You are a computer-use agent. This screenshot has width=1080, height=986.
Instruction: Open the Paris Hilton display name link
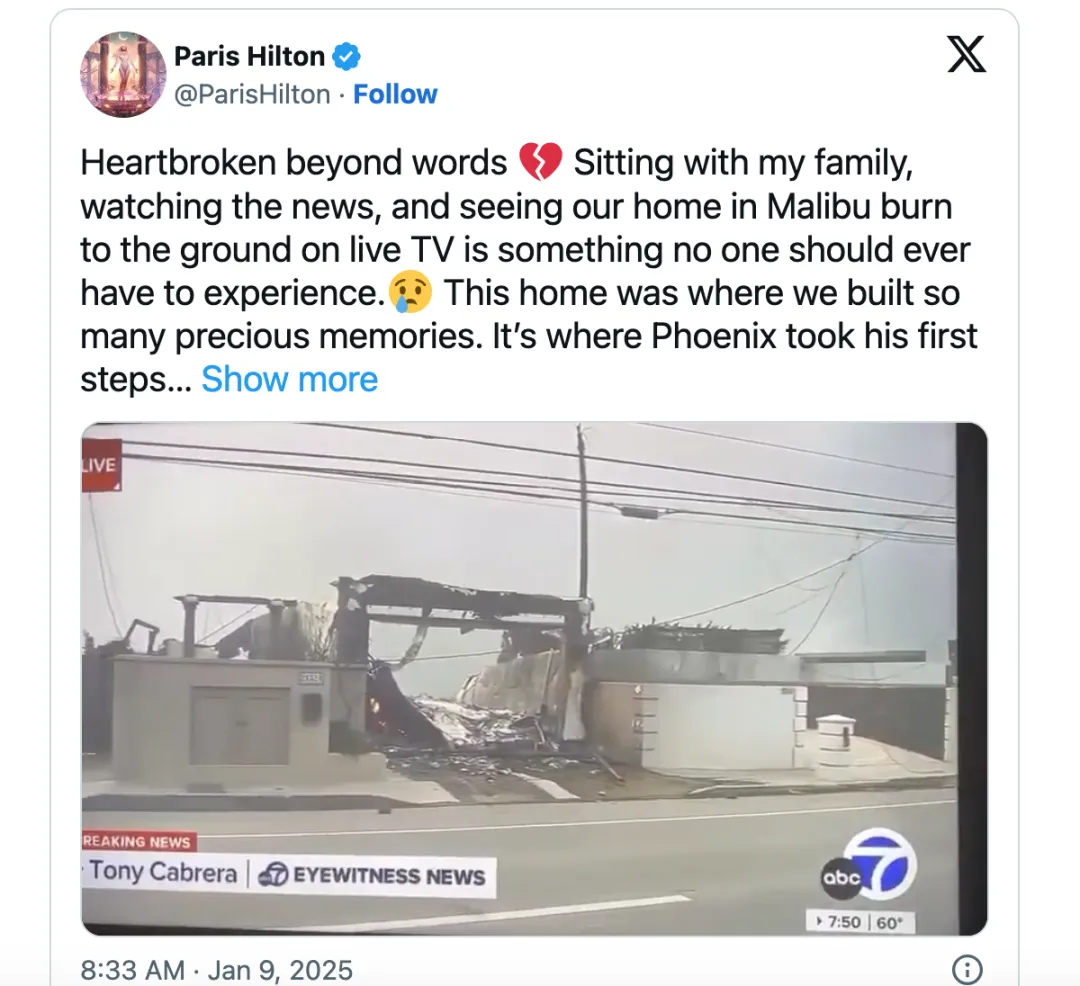[x=249, y=56]
